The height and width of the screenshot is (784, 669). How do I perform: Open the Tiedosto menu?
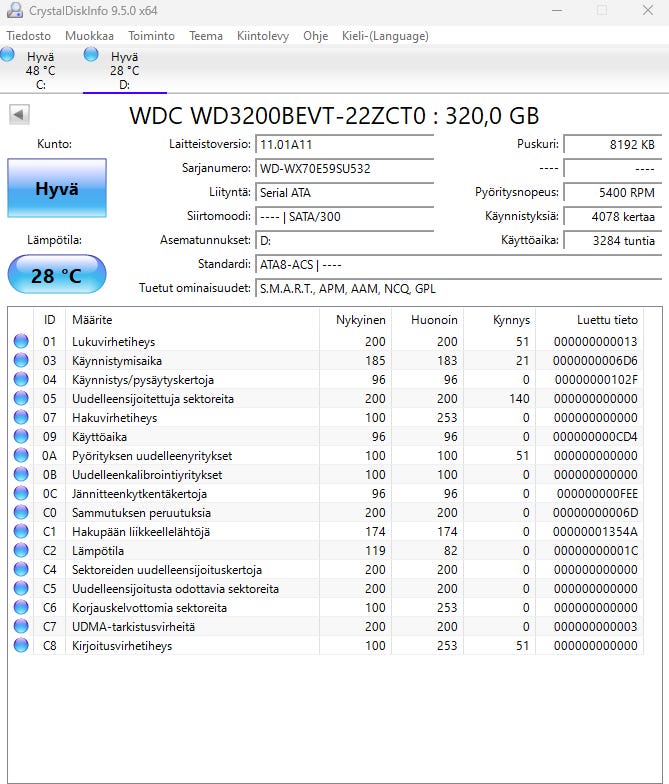coord(28,36)
